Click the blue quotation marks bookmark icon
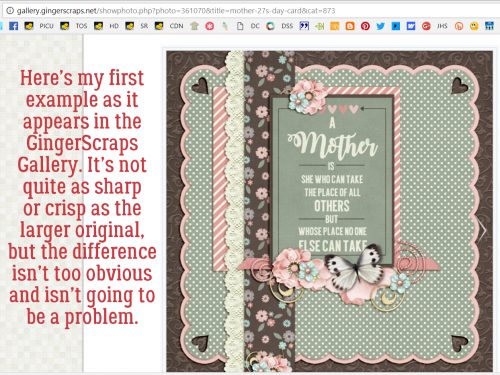 [x=304, y=26]
